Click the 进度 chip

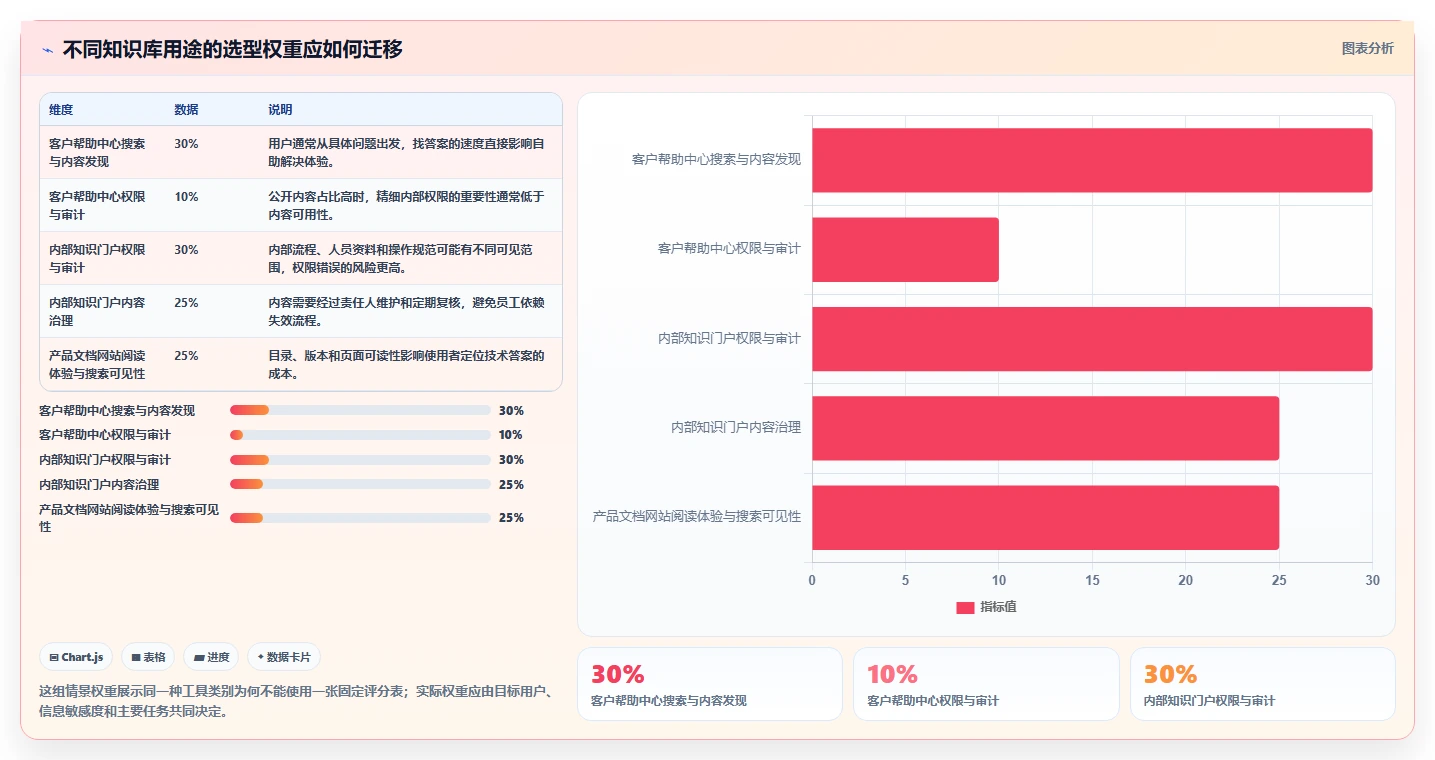[212, 657]
